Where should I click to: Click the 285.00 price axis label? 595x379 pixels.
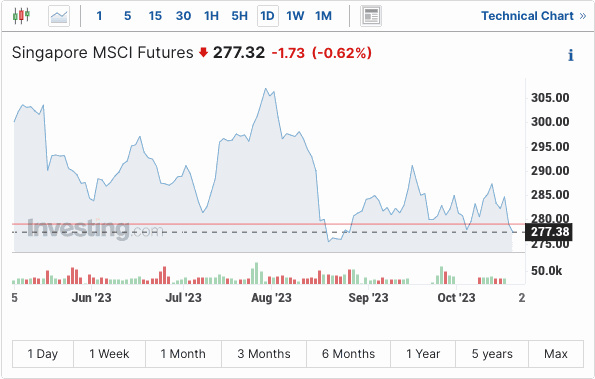pos(550,195)
